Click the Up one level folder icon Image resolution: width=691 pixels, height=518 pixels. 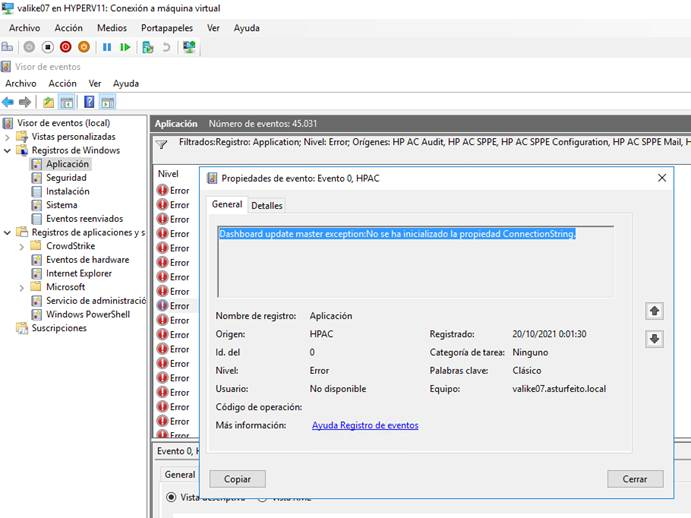point(48,102)
